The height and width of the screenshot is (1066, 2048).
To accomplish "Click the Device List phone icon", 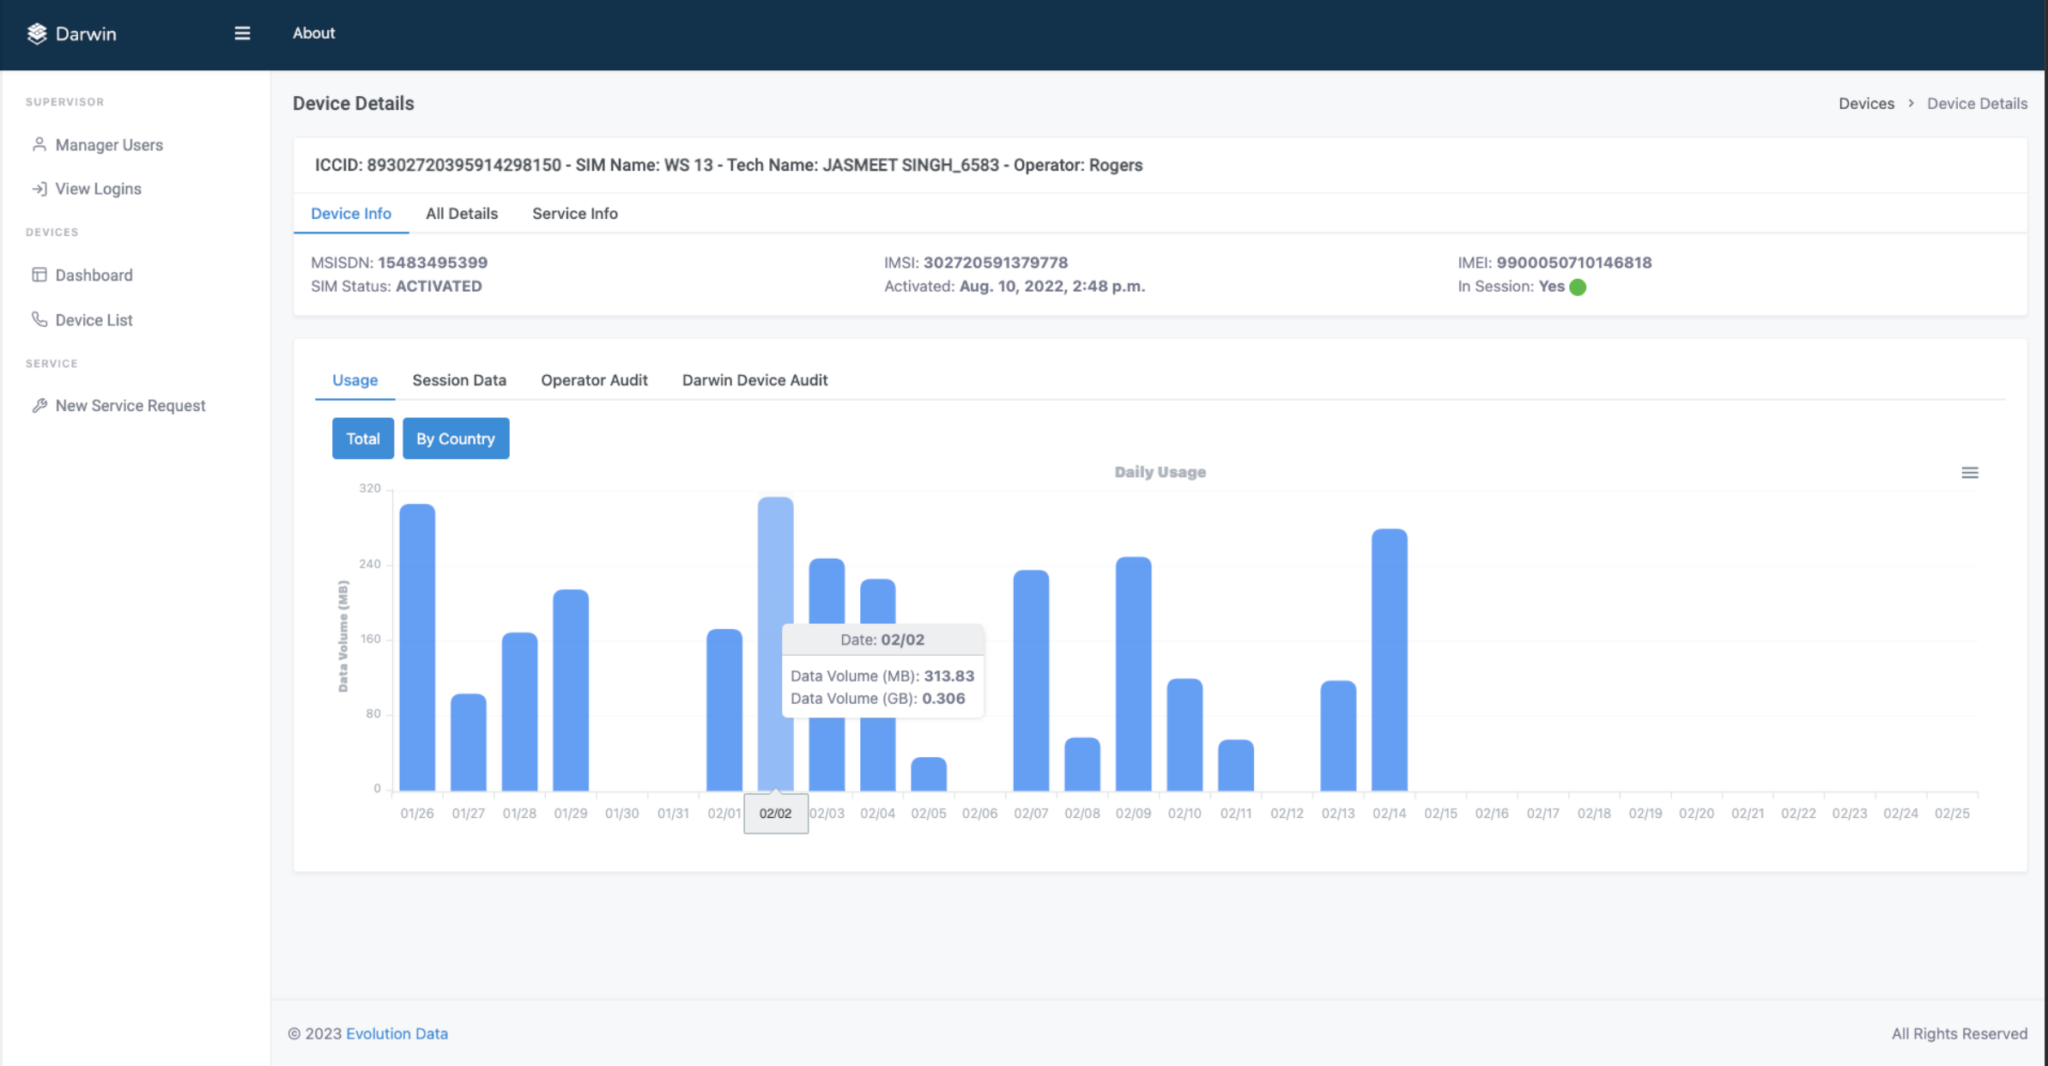I will (39, 319).
